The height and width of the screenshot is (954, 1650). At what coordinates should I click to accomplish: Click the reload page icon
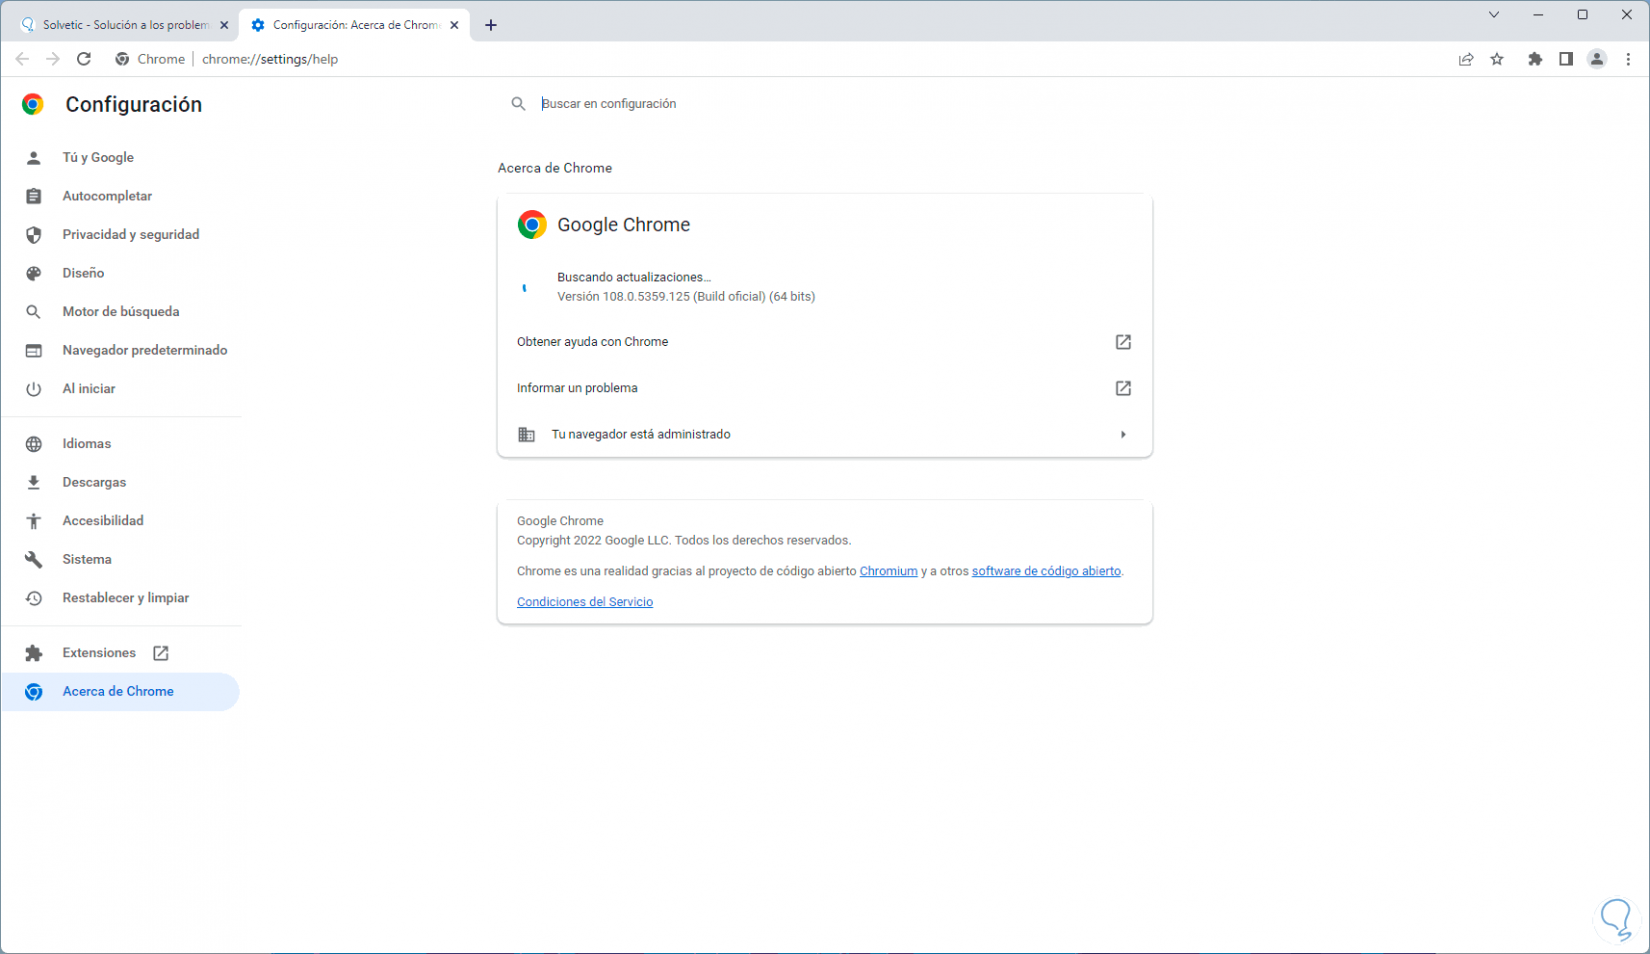tap(84, 59)
